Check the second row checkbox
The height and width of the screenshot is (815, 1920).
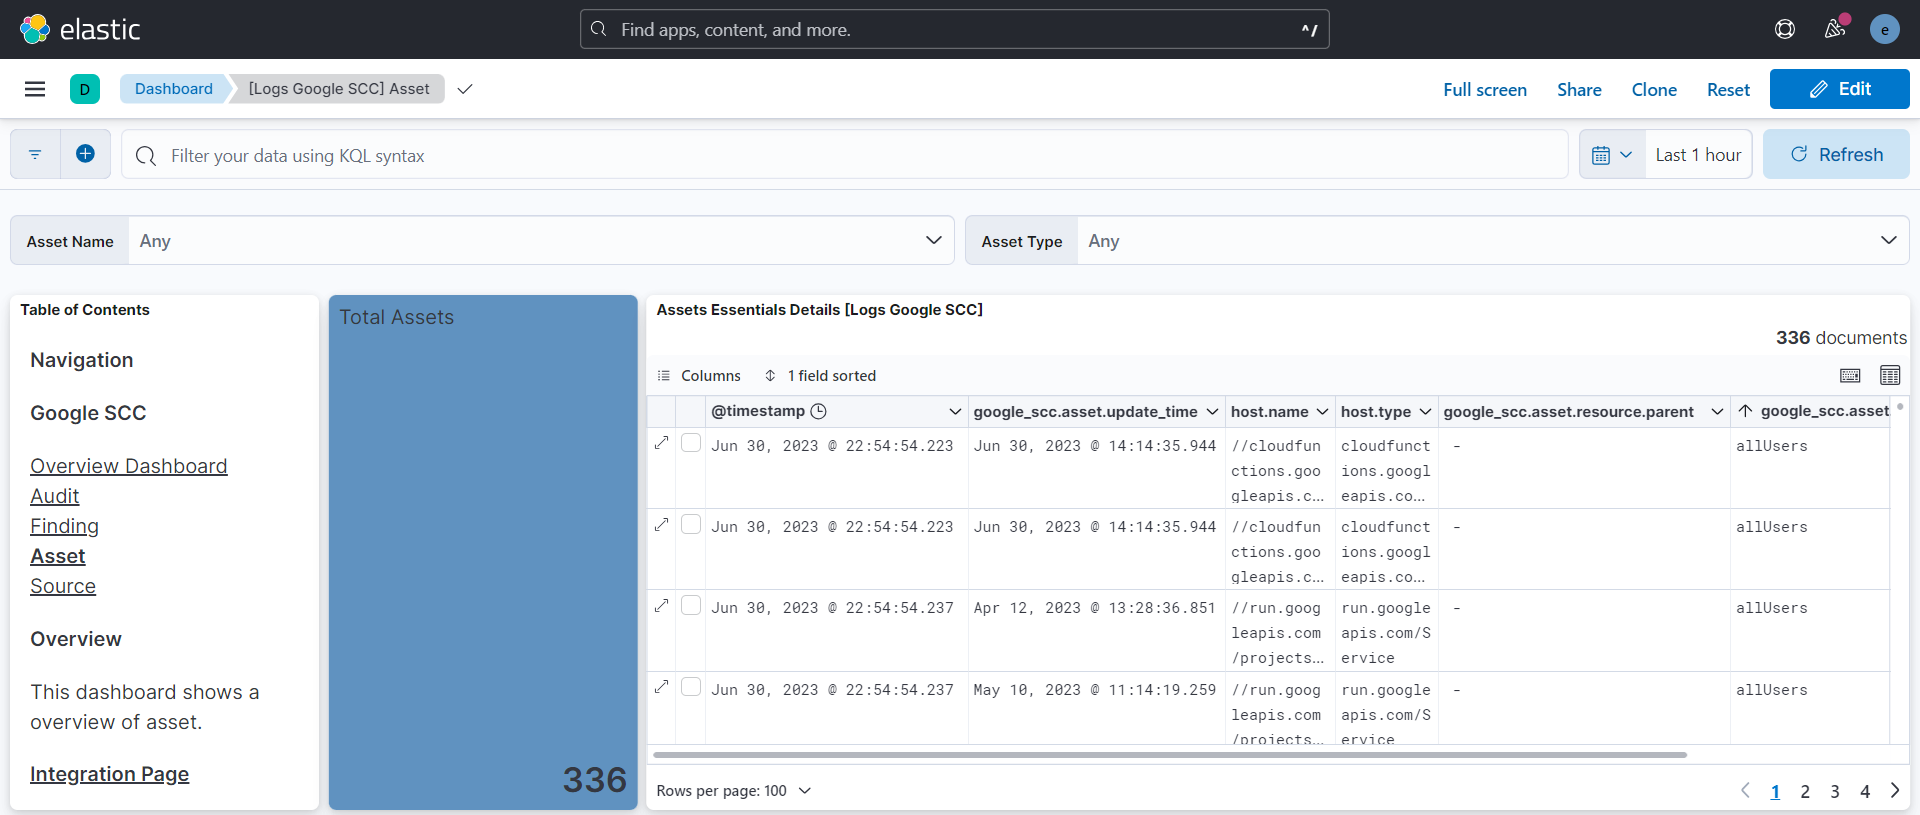[691, 524]
